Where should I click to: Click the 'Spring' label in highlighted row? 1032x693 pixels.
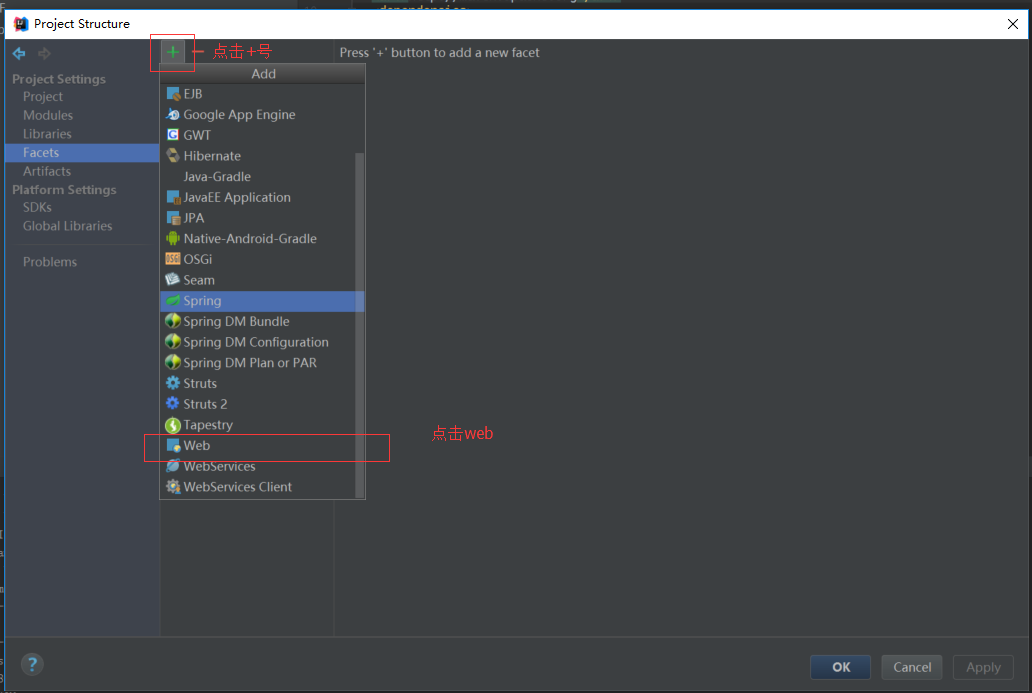[x=202, y=301]
